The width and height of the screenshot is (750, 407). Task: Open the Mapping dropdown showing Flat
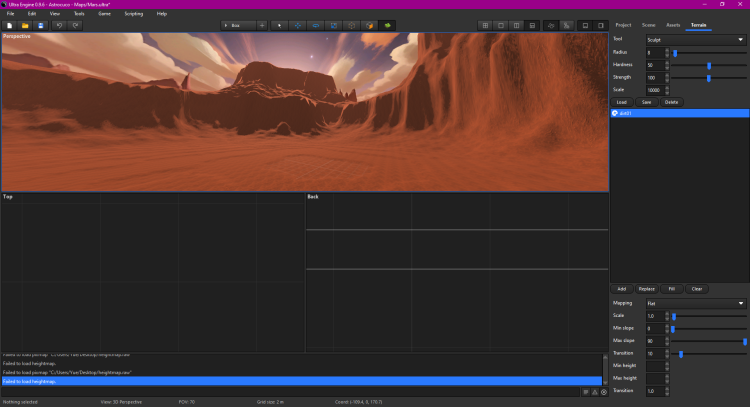[696, 303]
